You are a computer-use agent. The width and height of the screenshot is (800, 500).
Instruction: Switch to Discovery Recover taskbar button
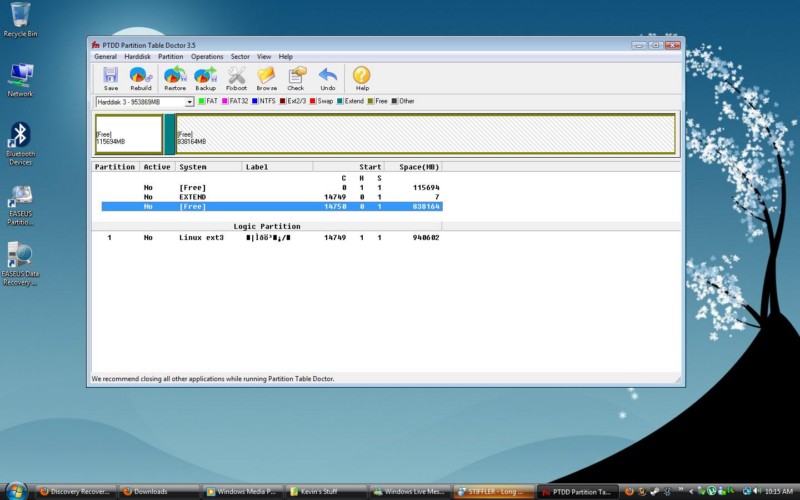(76, 492)
